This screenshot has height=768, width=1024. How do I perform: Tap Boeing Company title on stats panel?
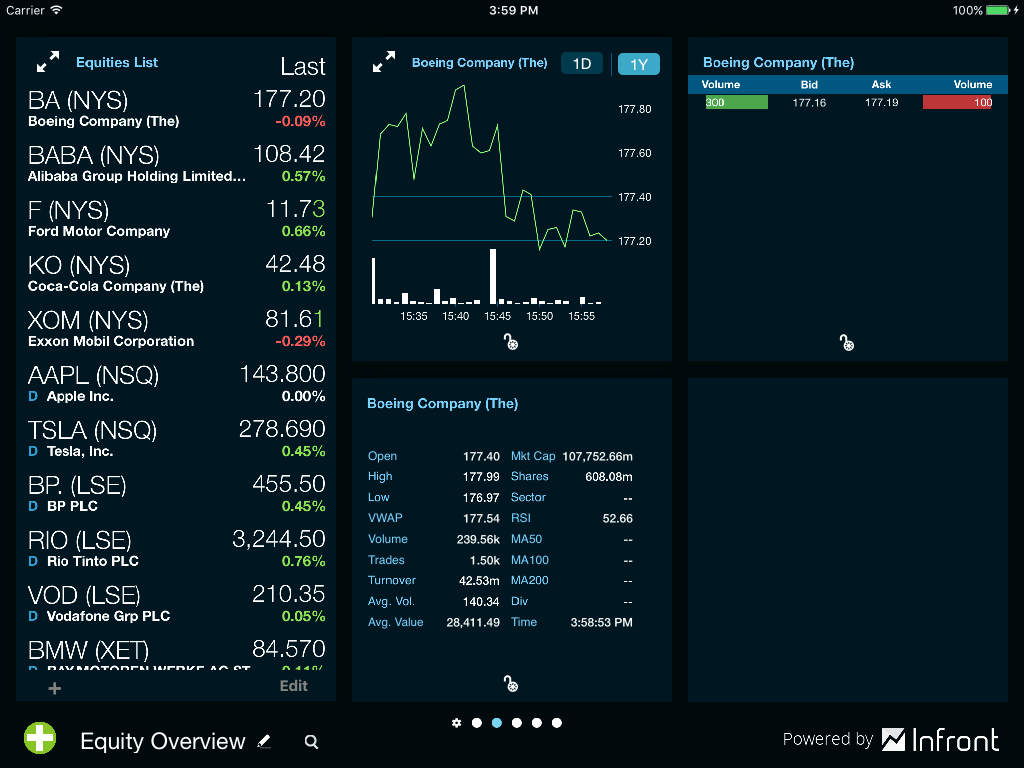pyautogui.click(x=443, y=404)
